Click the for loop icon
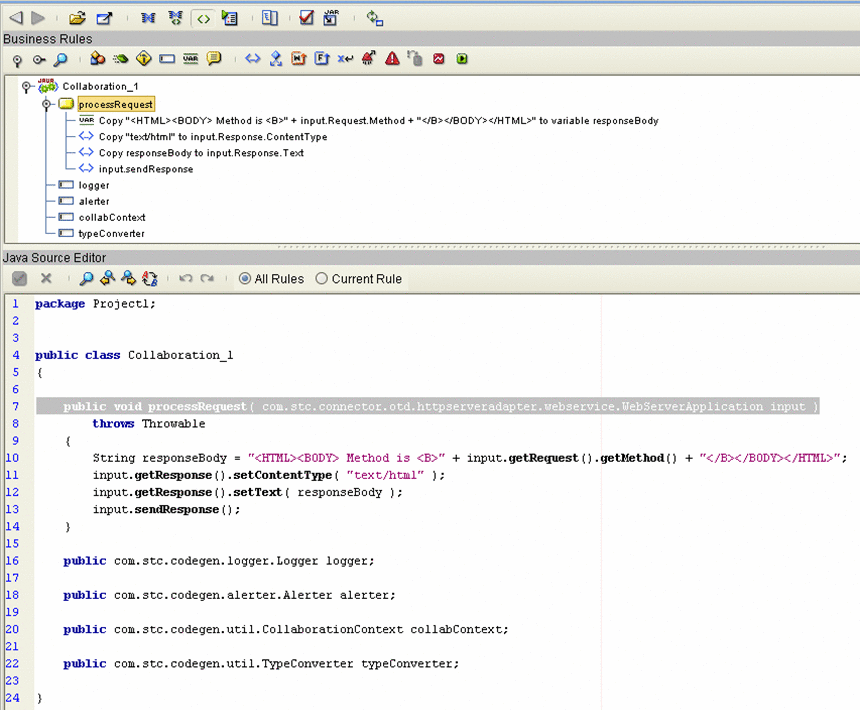The image size is (860, 710). 322,58
